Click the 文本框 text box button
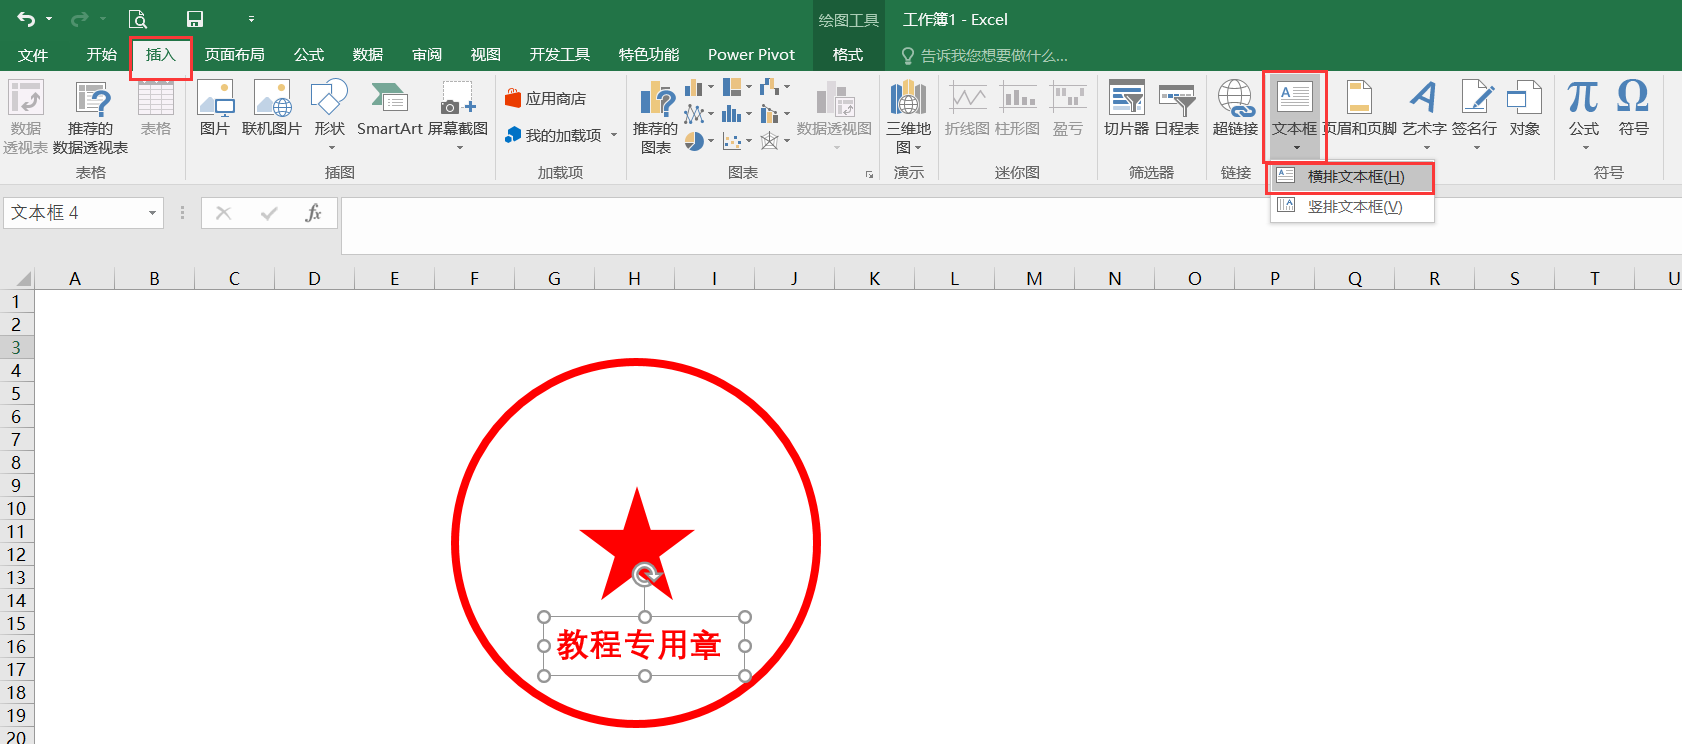1682x744 pixels. coord(1295,115)
